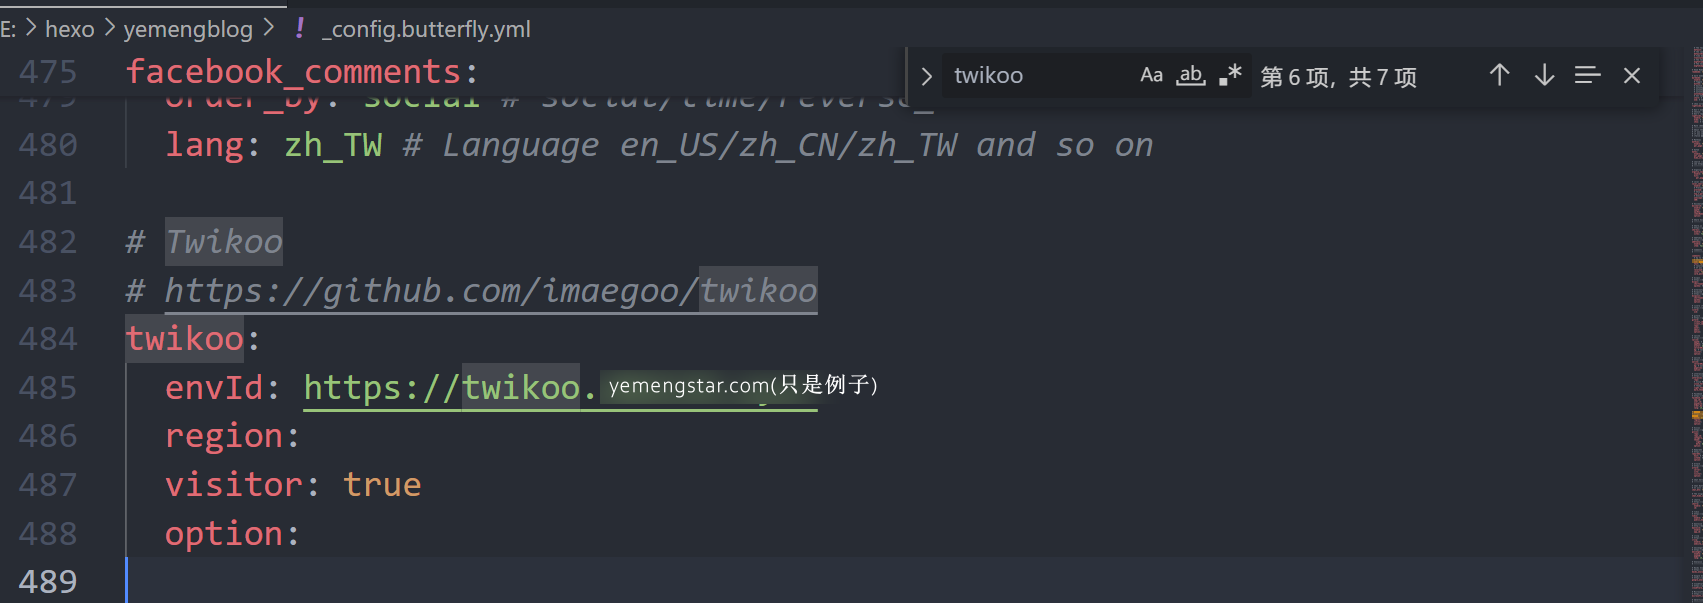The image size is (1703, 603).
Task: Toggle Match Case in the search bar
Action: pyautogui.click(x=1151, y=74)
